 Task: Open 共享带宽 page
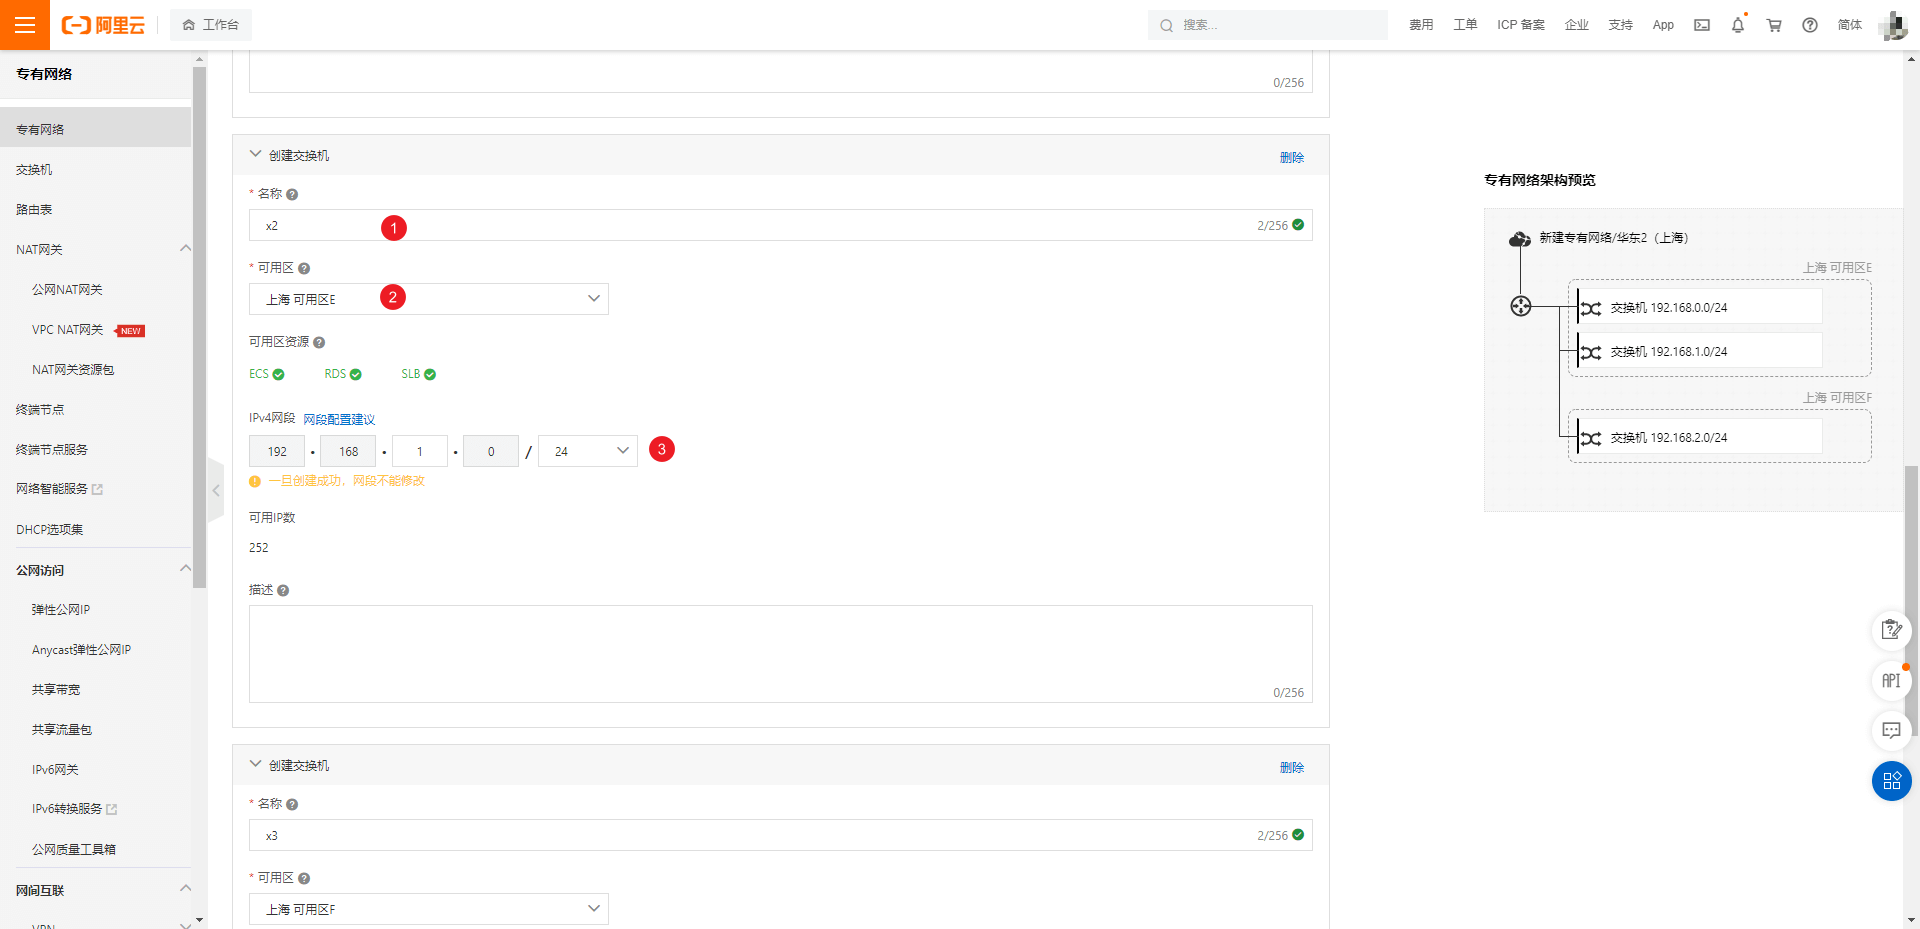[x=56, y=689]
